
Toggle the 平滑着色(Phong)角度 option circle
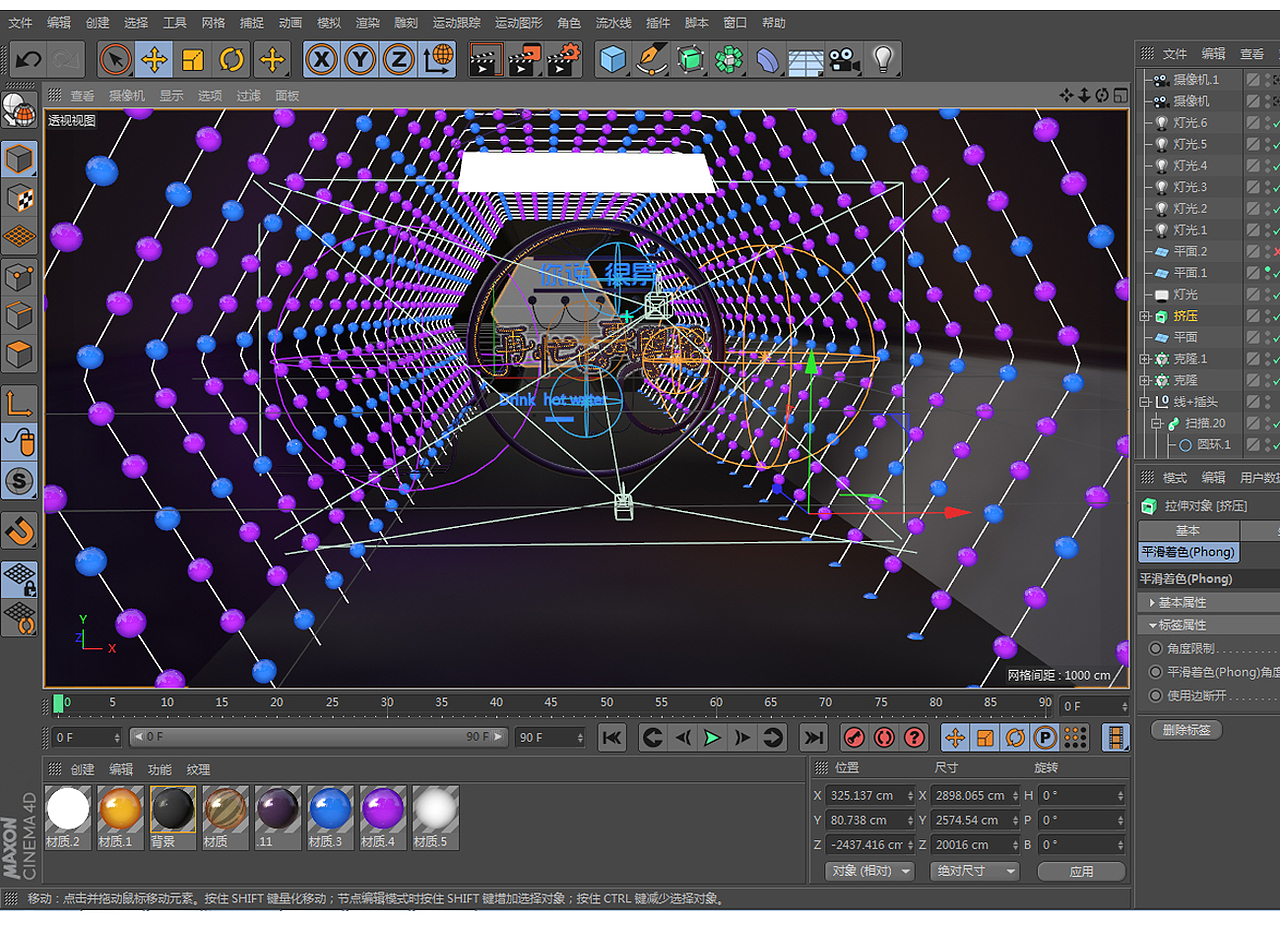1156,672
